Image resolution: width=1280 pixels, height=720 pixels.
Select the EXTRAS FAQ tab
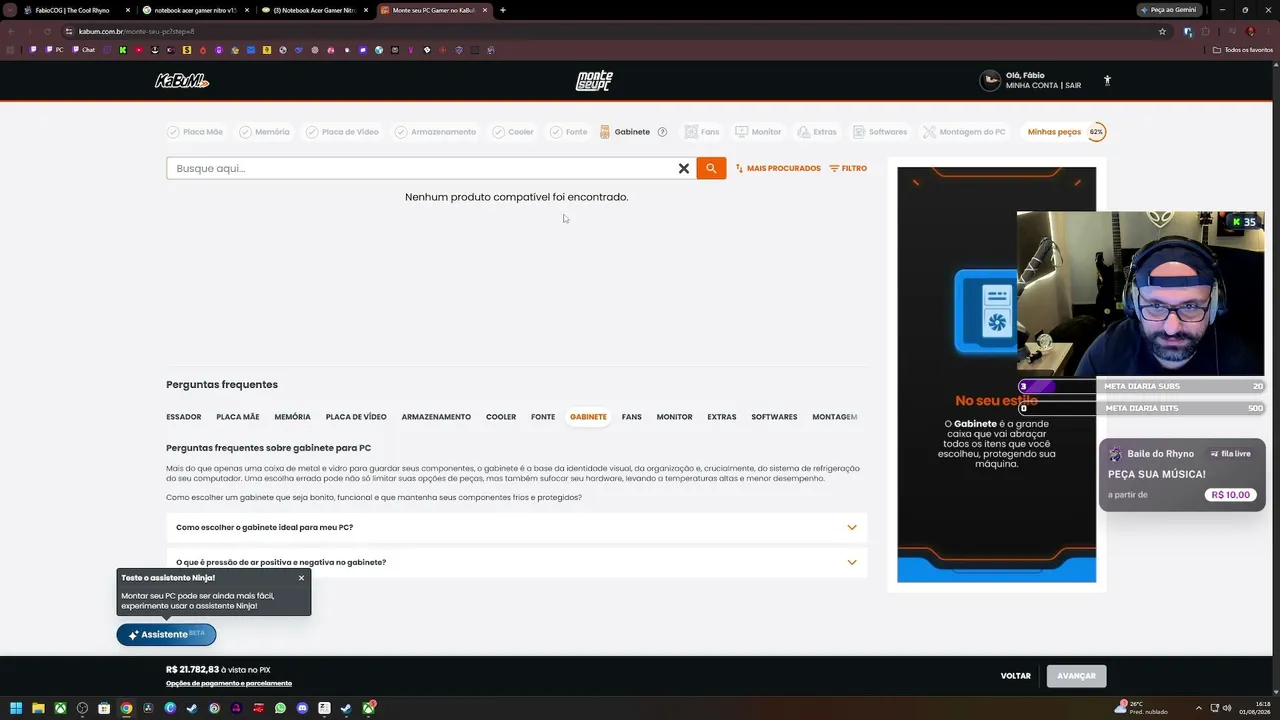tap(722, 417)
